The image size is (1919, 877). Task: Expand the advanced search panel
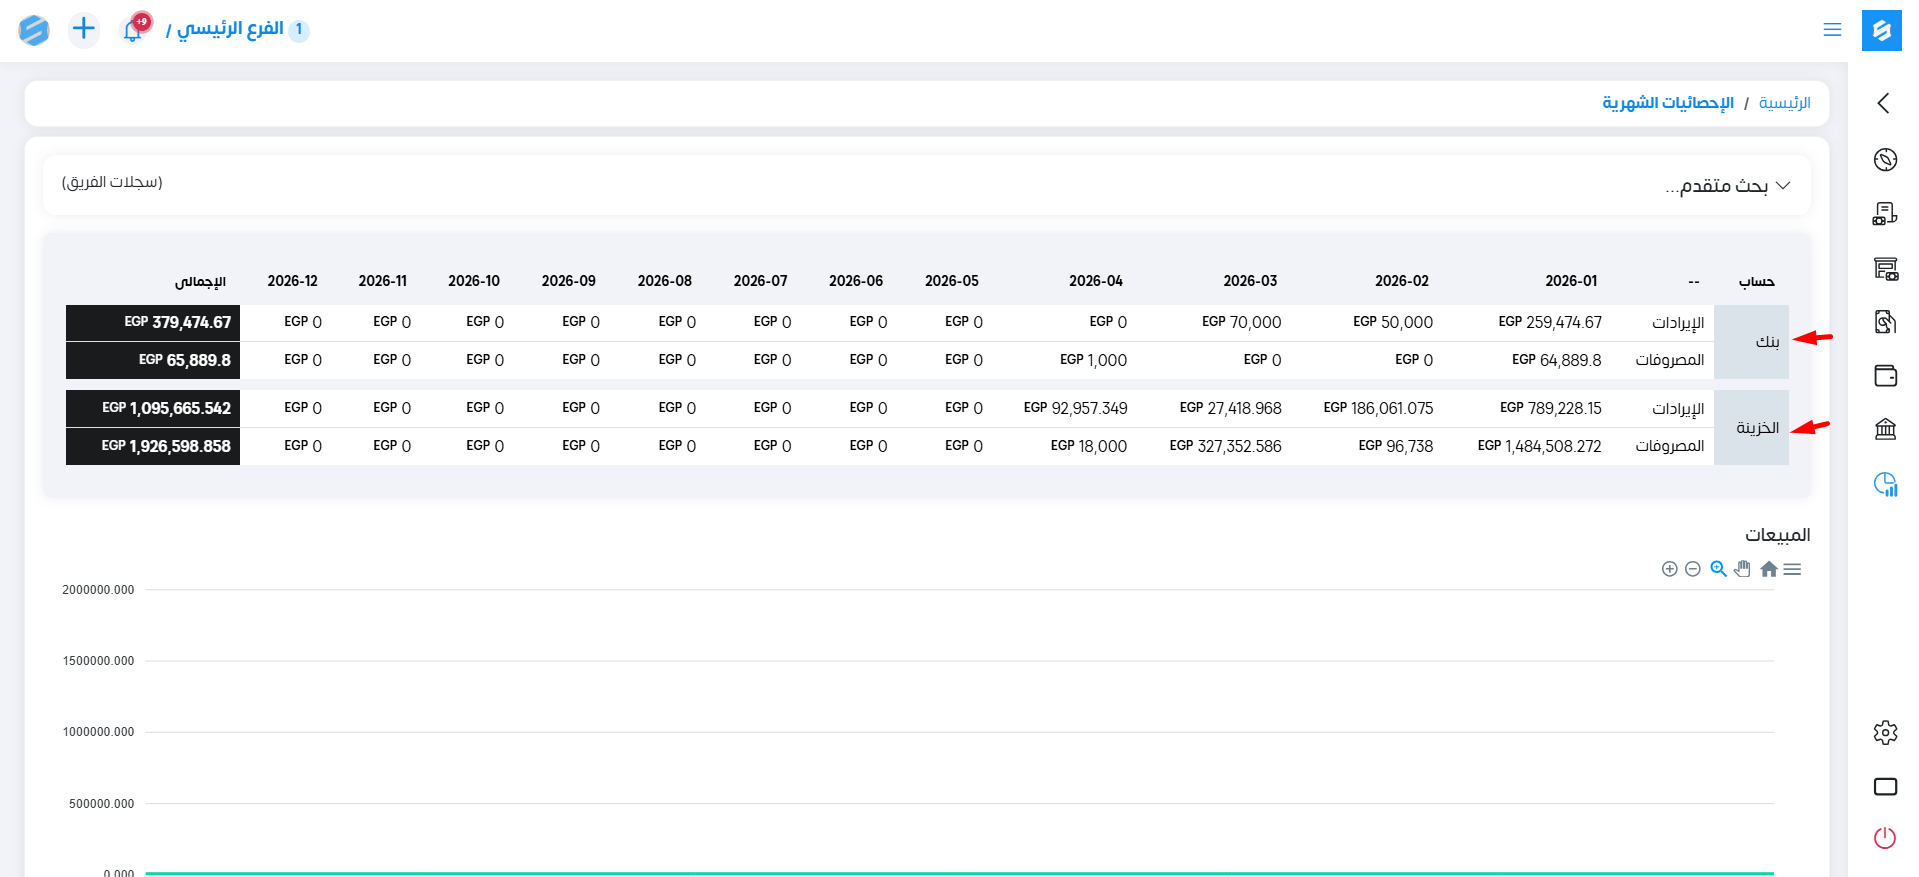1728,186
